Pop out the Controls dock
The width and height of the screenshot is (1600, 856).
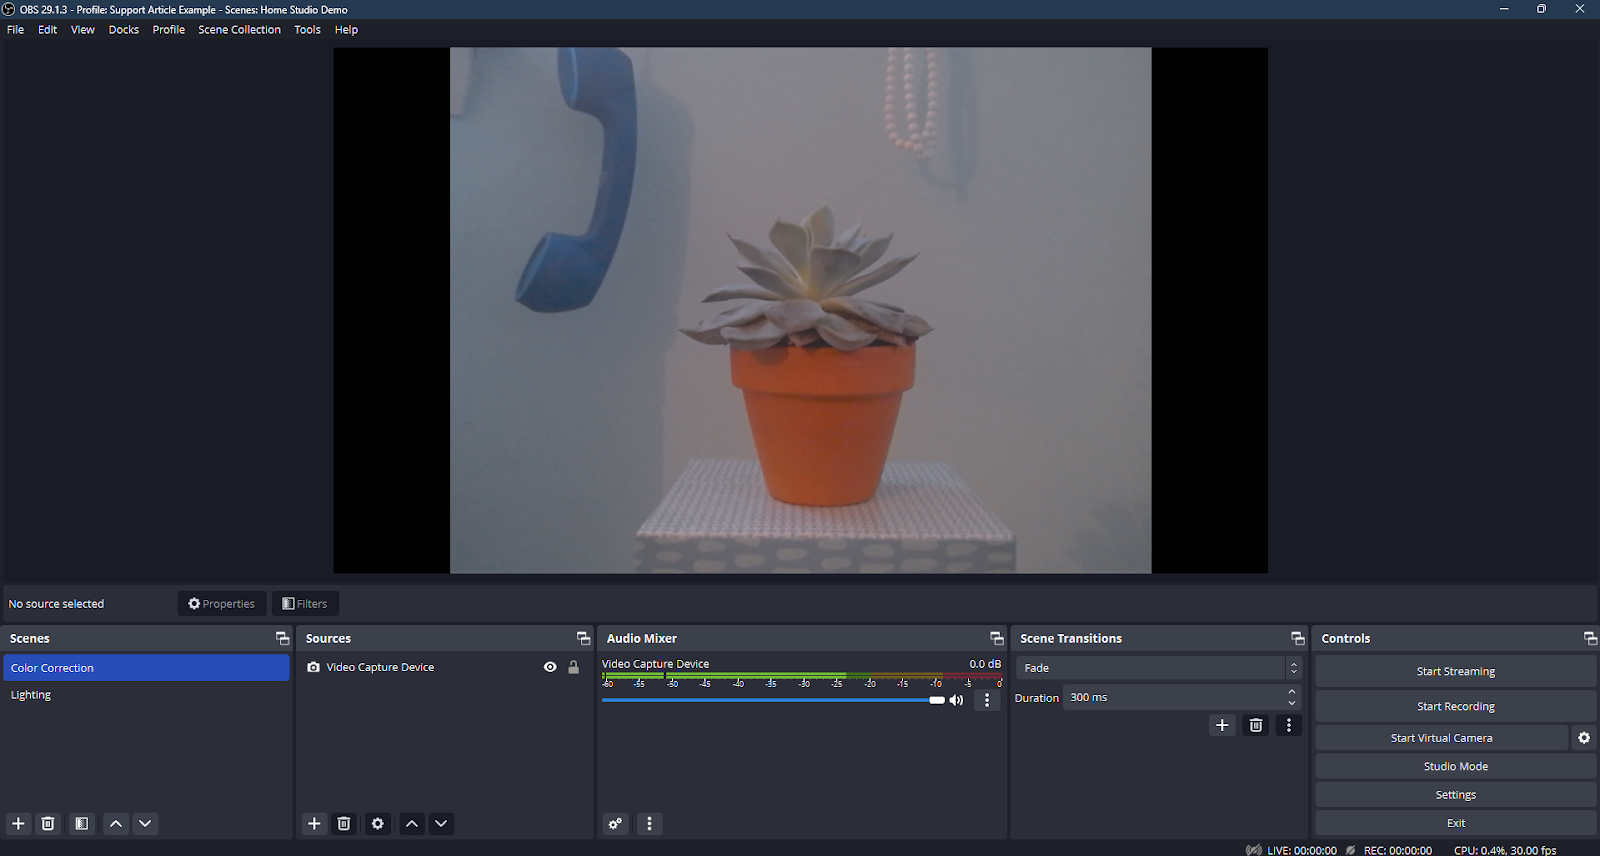(x=1590, y=638)
